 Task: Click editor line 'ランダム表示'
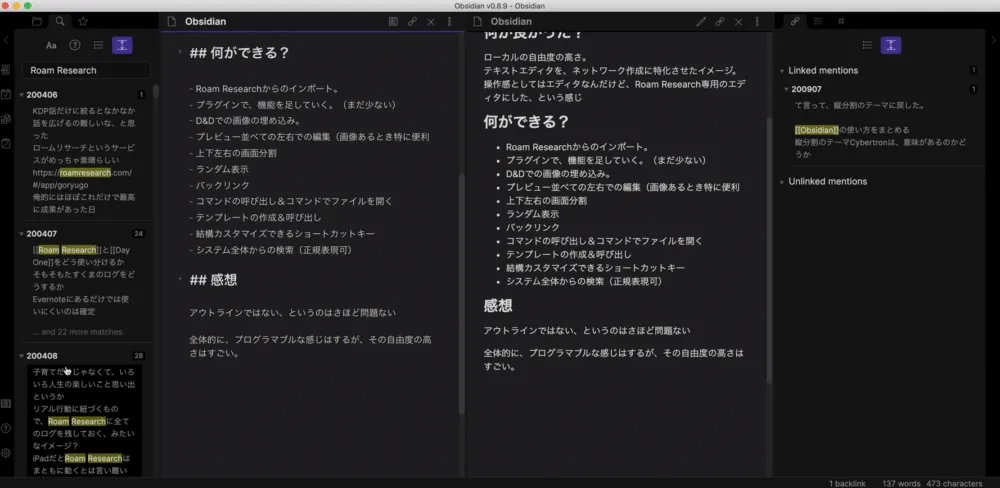[x=219, y=169]
